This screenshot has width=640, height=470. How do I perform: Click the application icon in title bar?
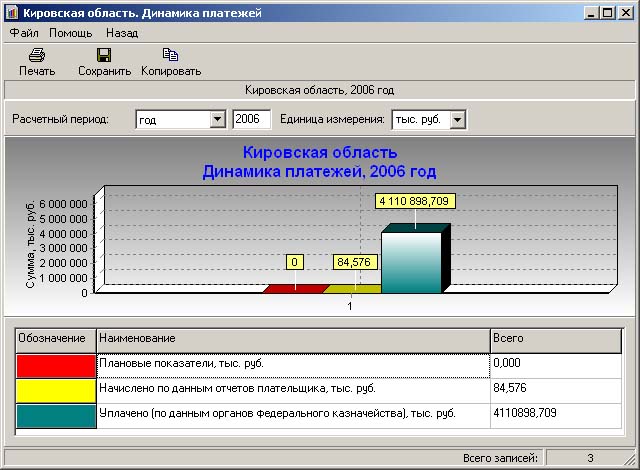click(12, 13)
